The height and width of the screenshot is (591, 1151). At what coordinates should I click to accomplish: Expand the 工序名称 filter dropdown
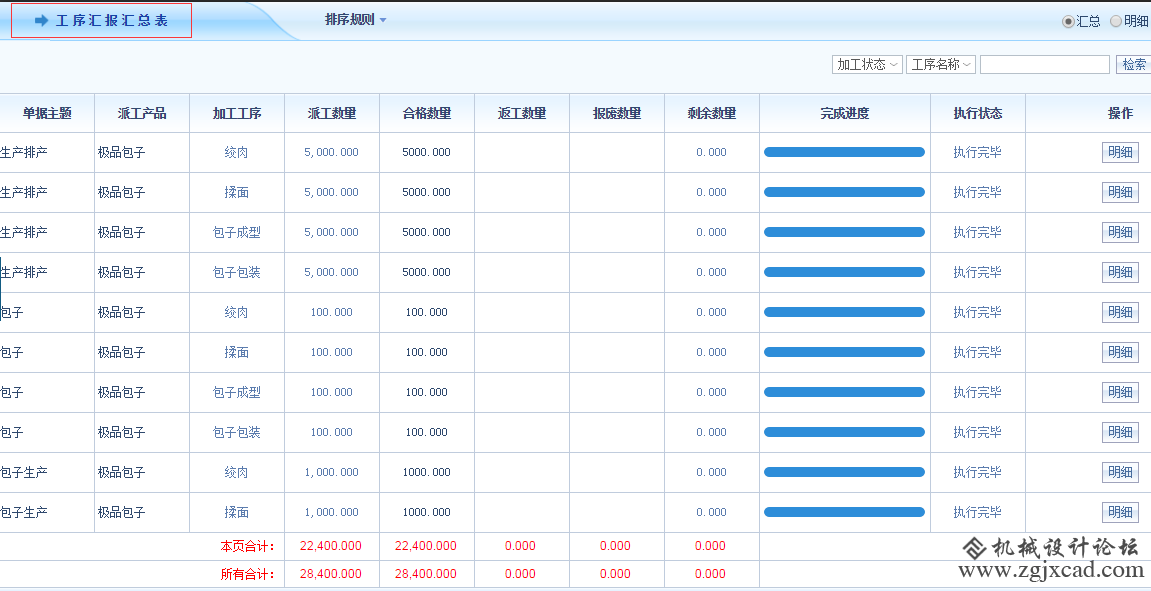click(x=941, y=65)
